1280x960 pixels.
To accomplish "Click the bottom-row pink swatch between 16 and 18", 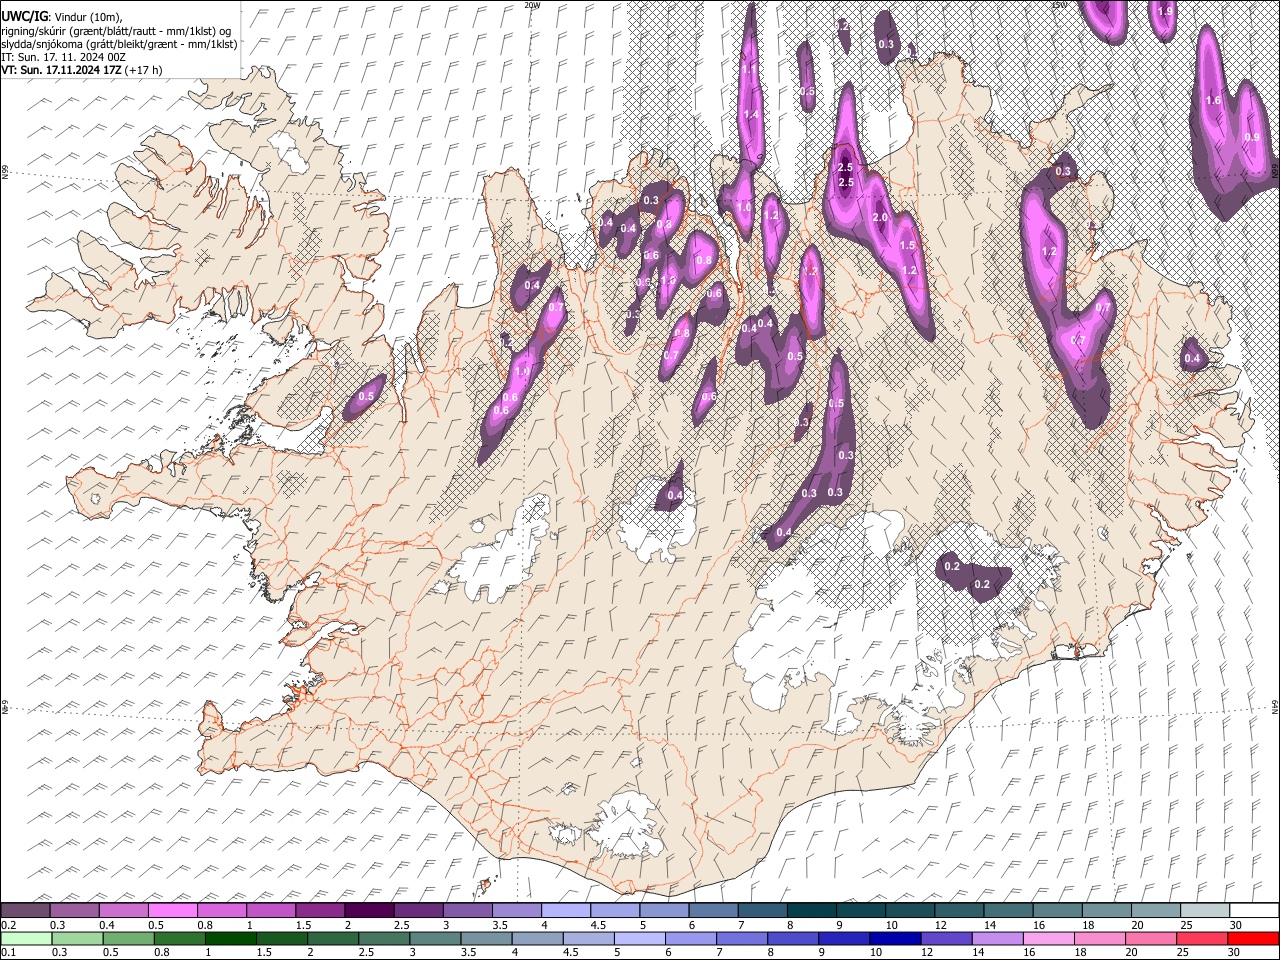I will [1047, 938].
